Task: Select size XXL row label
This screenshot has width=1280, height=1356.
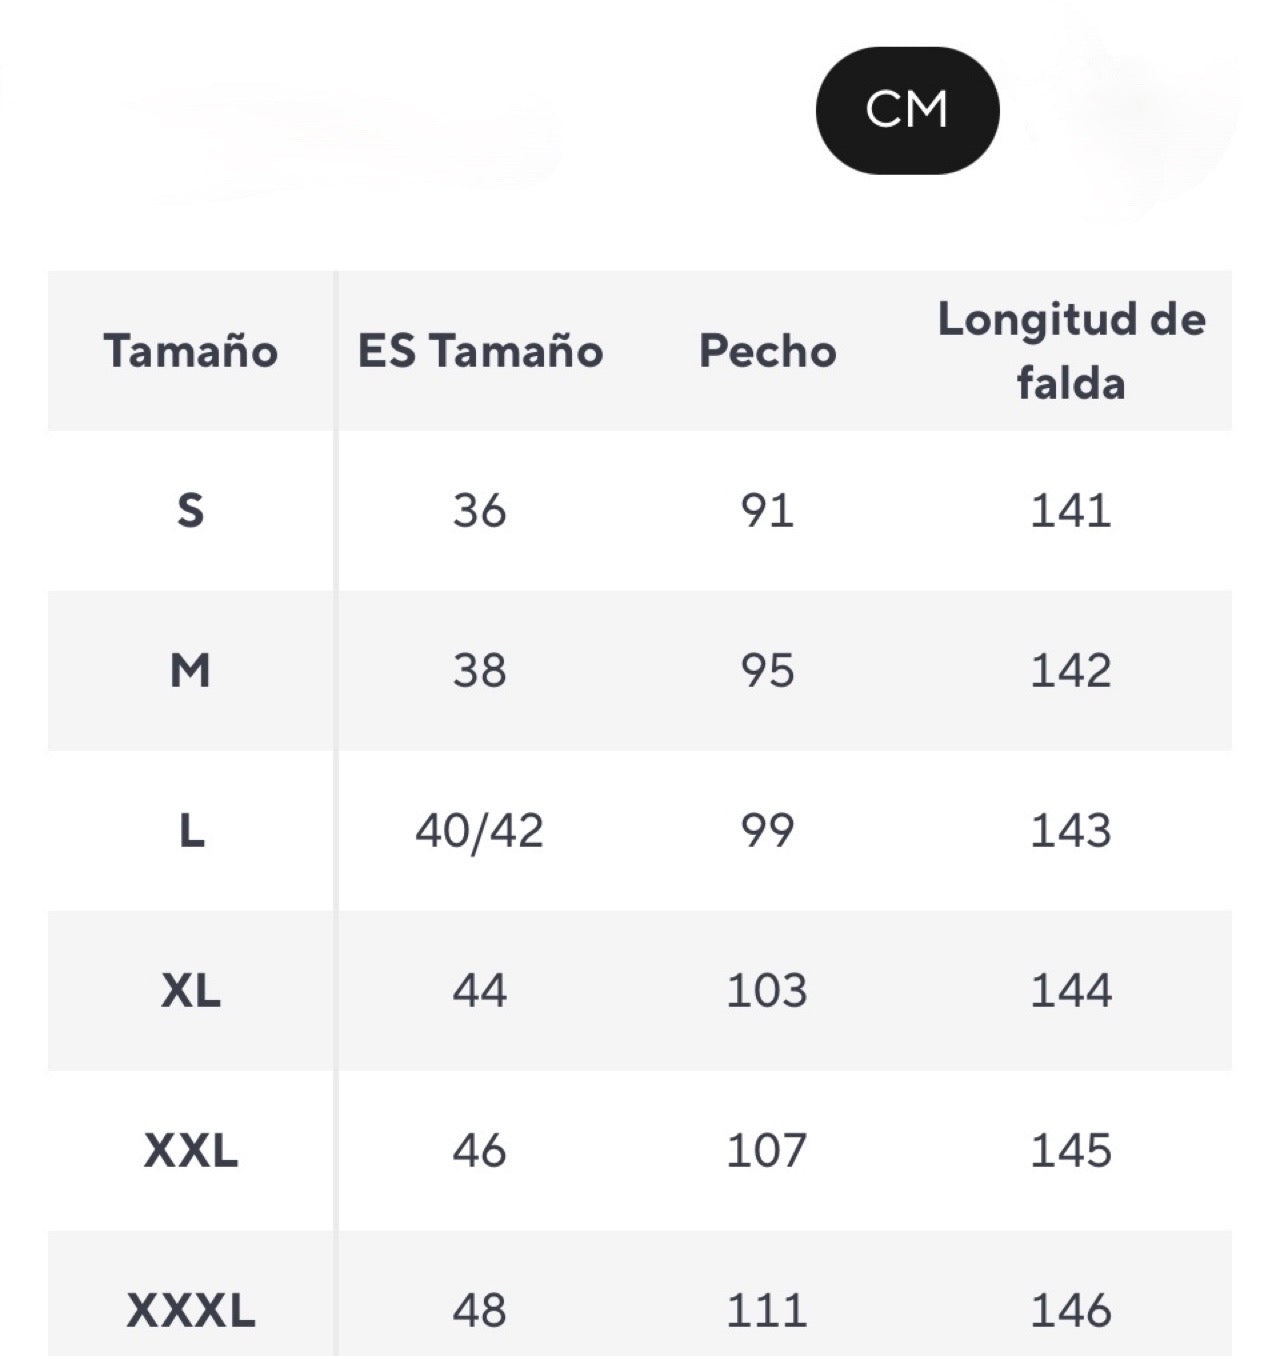Action: (190, 1151)
